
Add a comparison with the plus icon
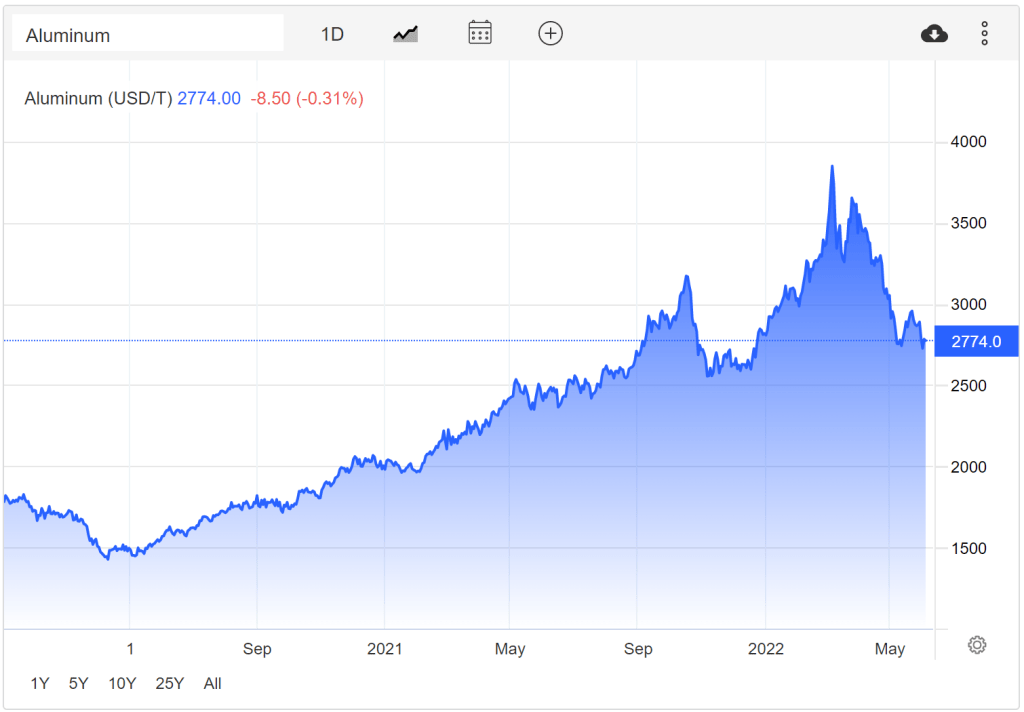point(551,33)
